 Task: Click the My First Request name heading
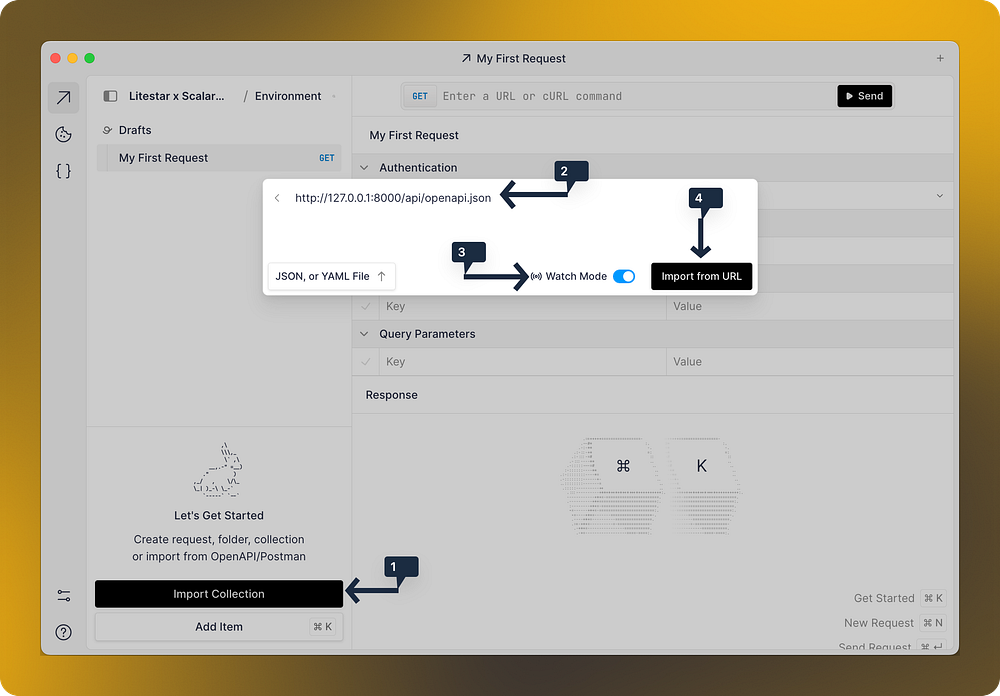(x=414, y=135)
